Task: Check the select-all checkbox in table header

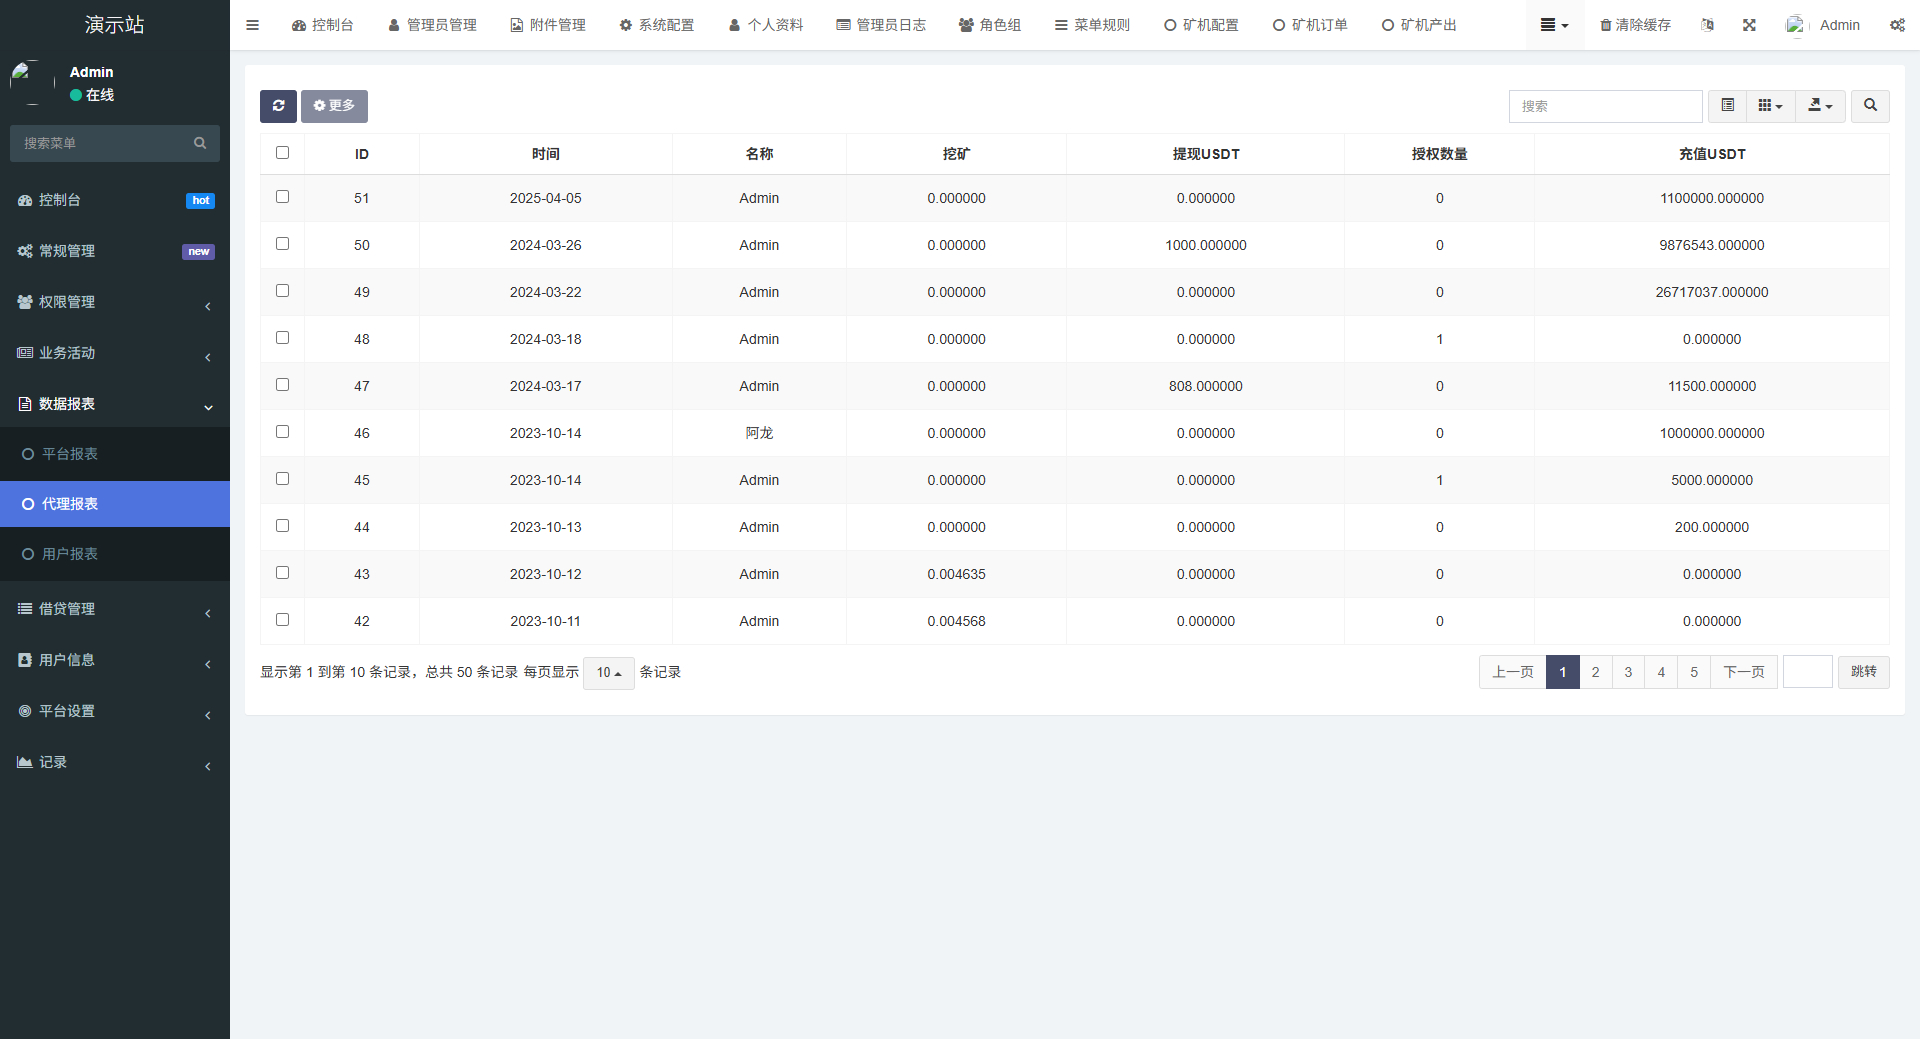Action: click(x=282, y=152)
